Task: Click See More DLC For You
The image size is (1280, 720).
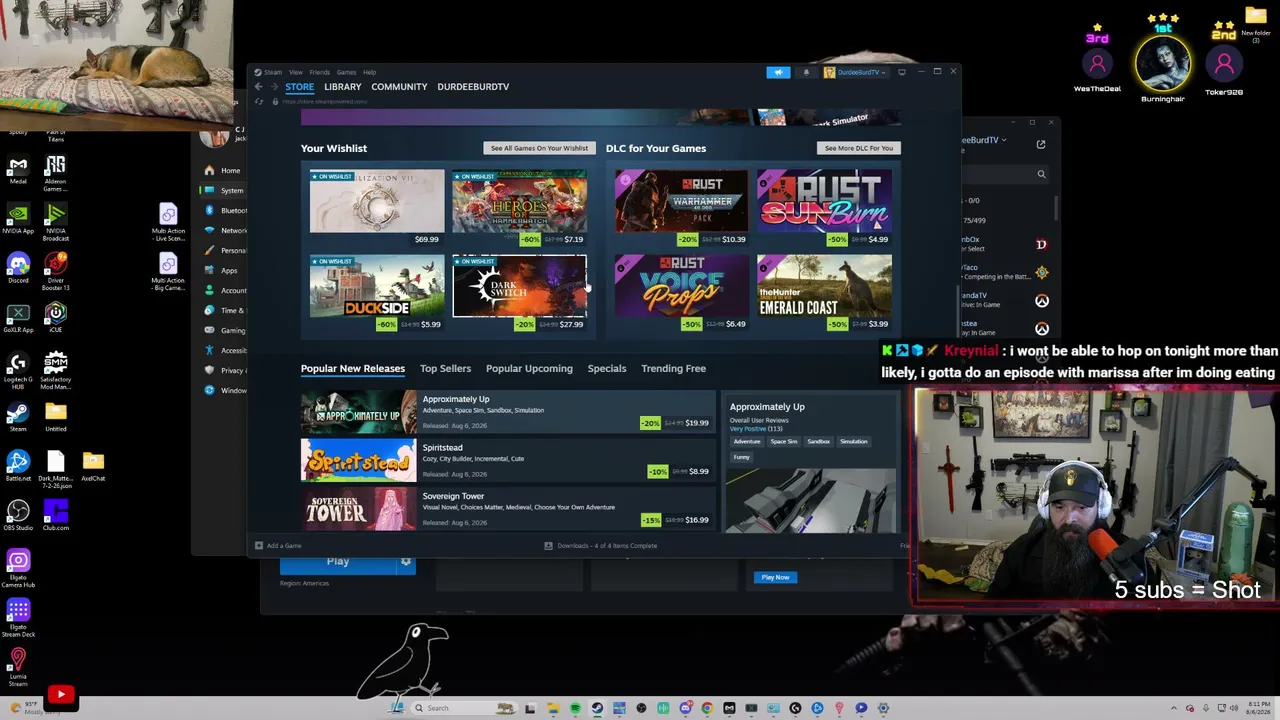Action: tap(859, 148)
